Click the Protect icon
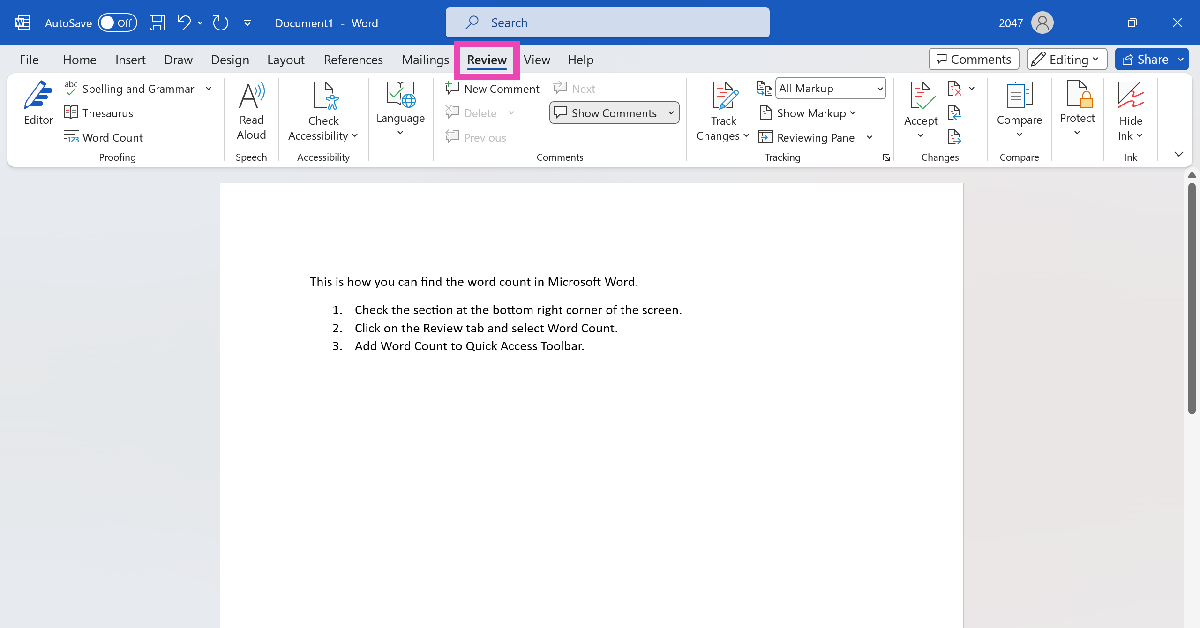This screenshot has height=628, width=1200. coord(1077,97)
